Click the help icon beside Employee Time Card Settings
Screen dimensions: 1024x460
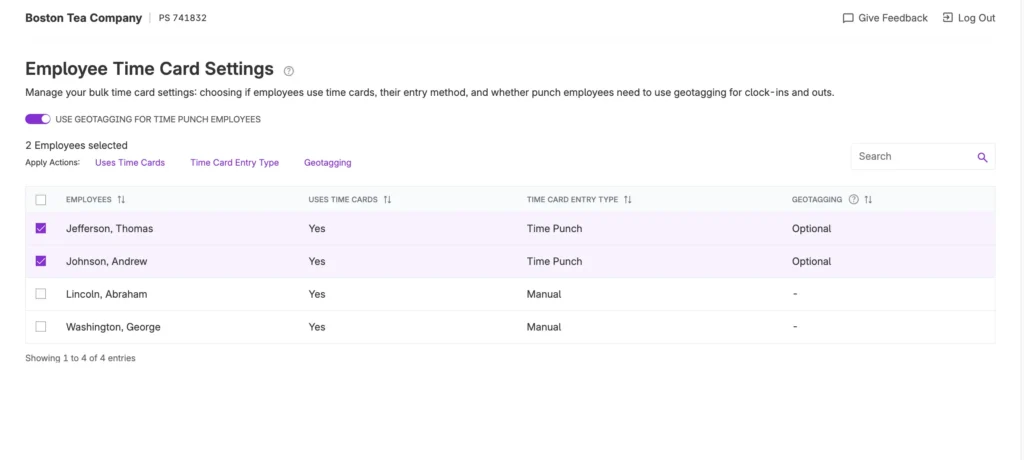(289, 71)
